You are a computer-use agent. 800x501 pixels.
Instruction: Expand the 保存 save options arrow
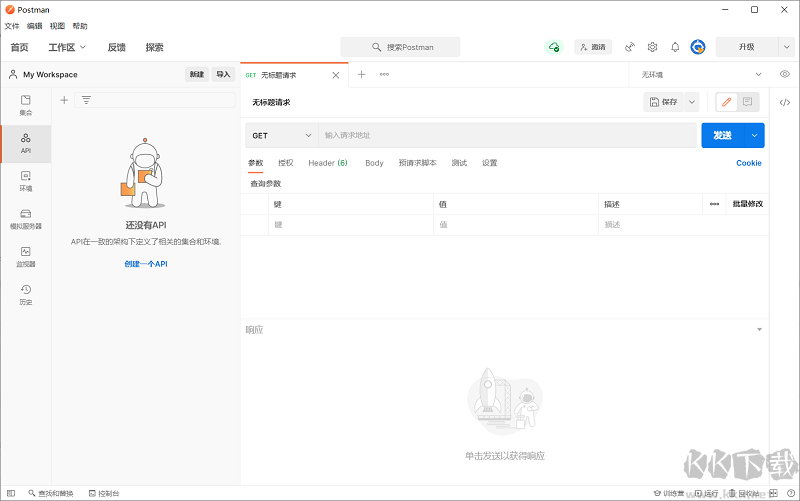pos(692,102)
